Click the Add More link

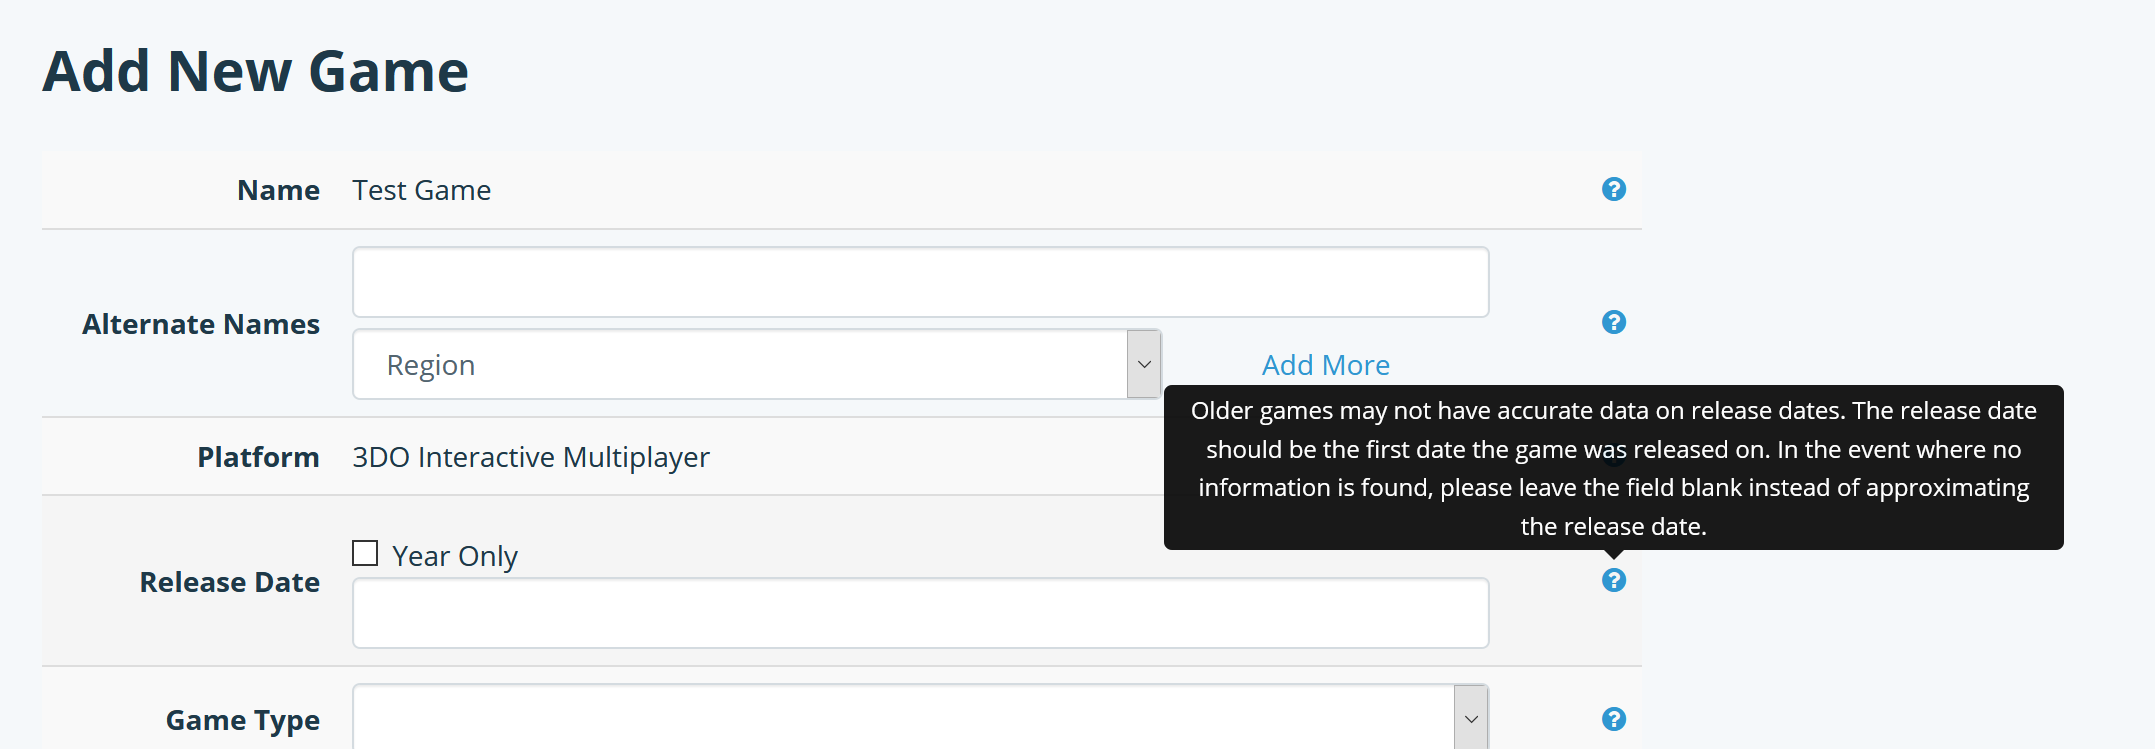tap(1325, 365)
